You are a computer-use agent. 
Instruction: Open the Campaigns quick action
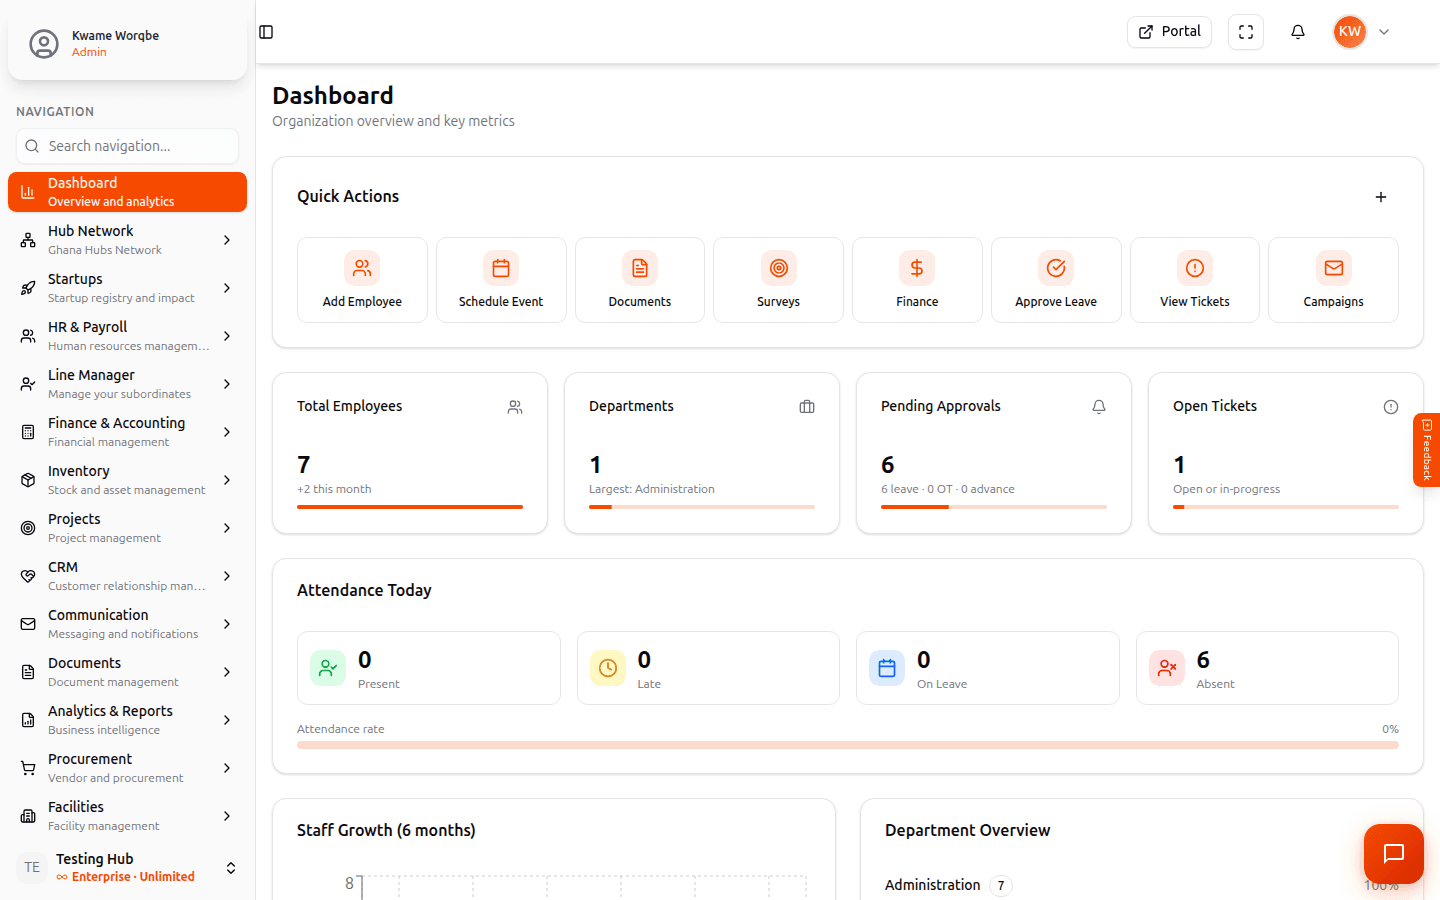coord(1333,280)
